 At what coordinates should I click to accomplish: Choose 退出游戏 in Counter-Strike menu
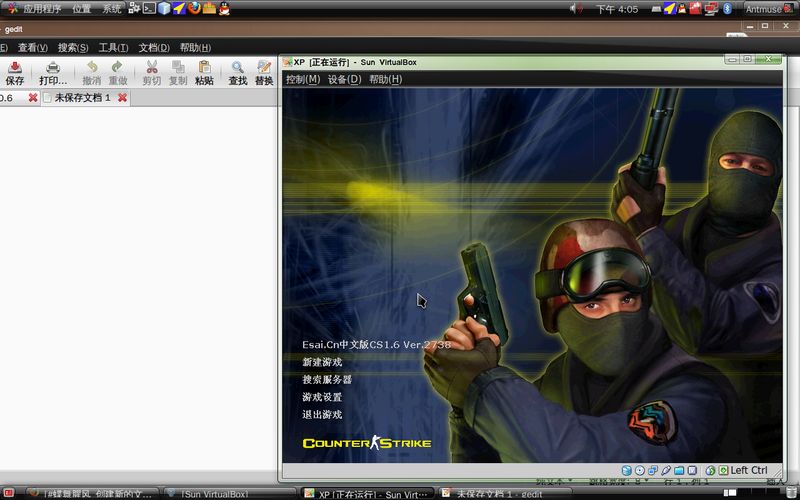click(322, 414)
